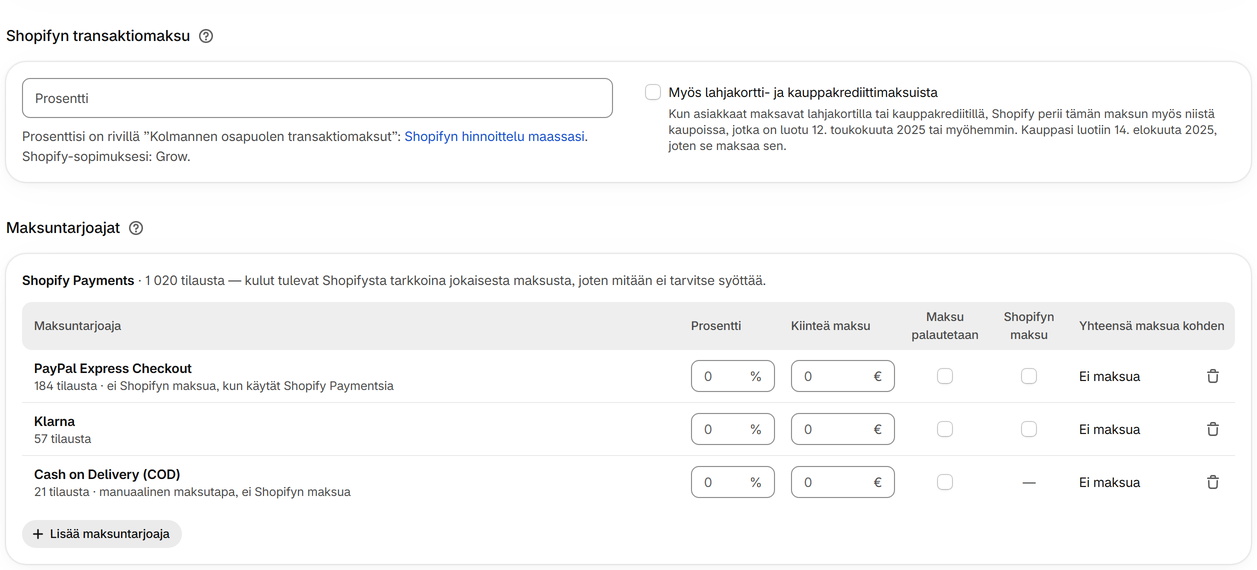Check Shopifyn maksu for PayPal Express Checkout
The height and width of the screenshot is (570, 1257).
coord(1029,376)
